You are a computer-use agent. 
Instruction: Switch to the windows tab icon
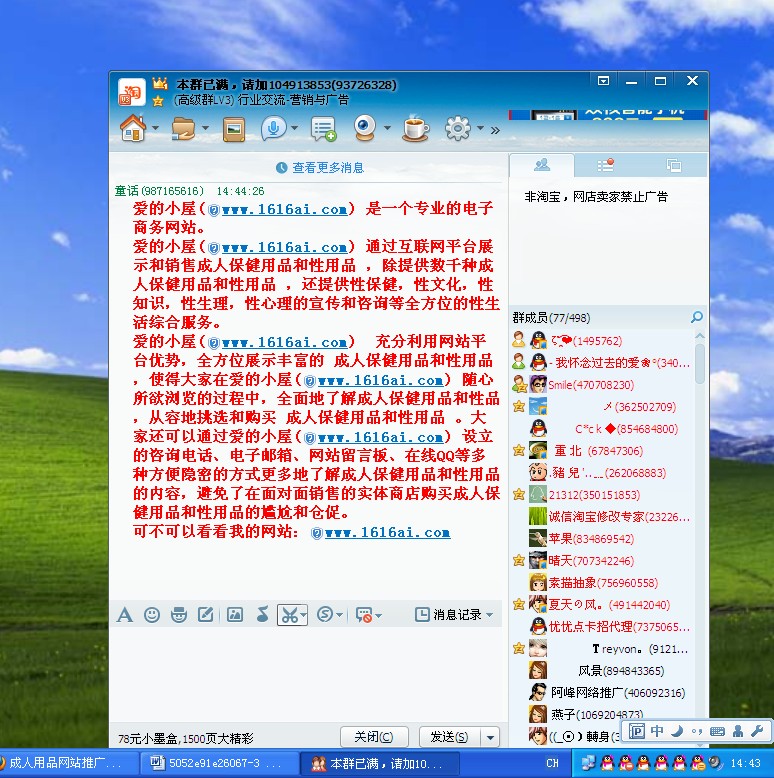[x=674, y=165]
